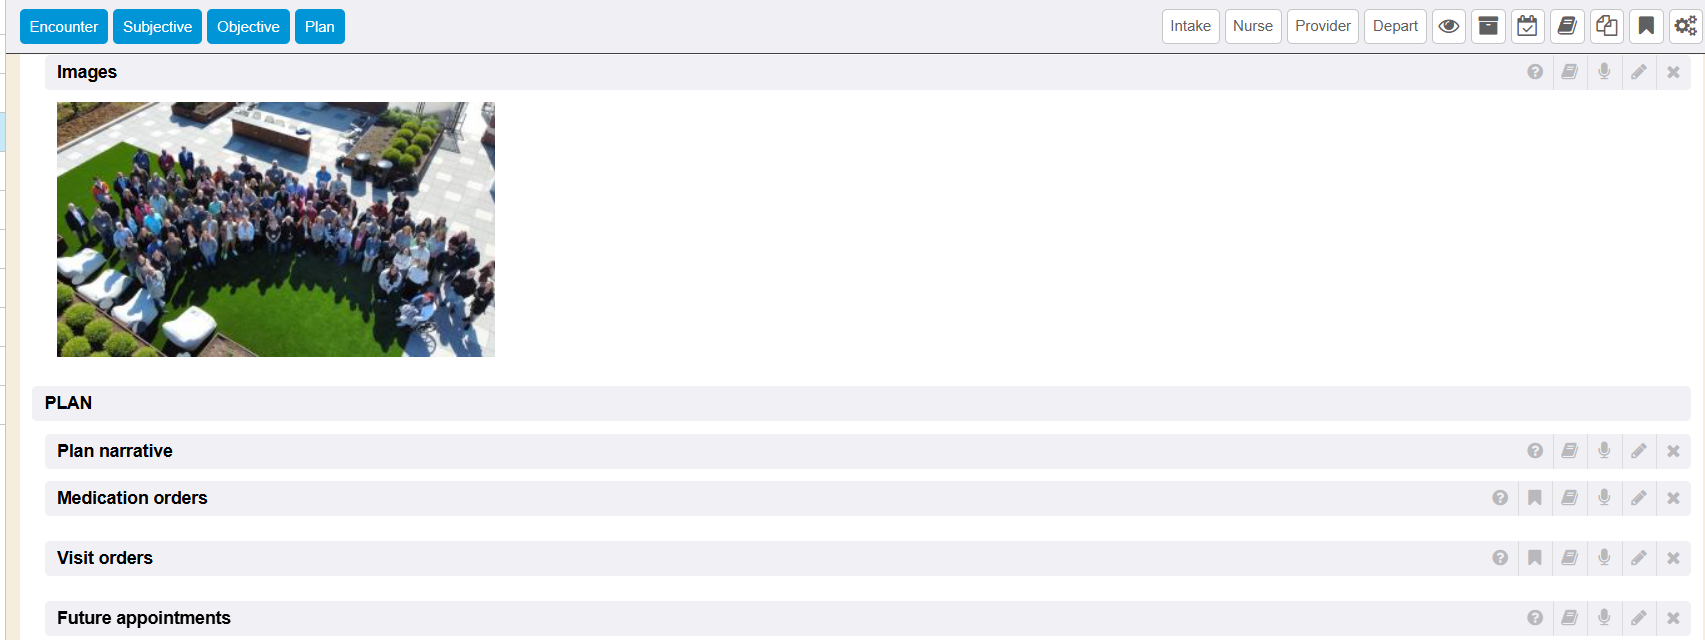Click book icon in Future appointments row
This screenshot has height=640, width=1705.
pyautogui.click(x=1569, y=618)
